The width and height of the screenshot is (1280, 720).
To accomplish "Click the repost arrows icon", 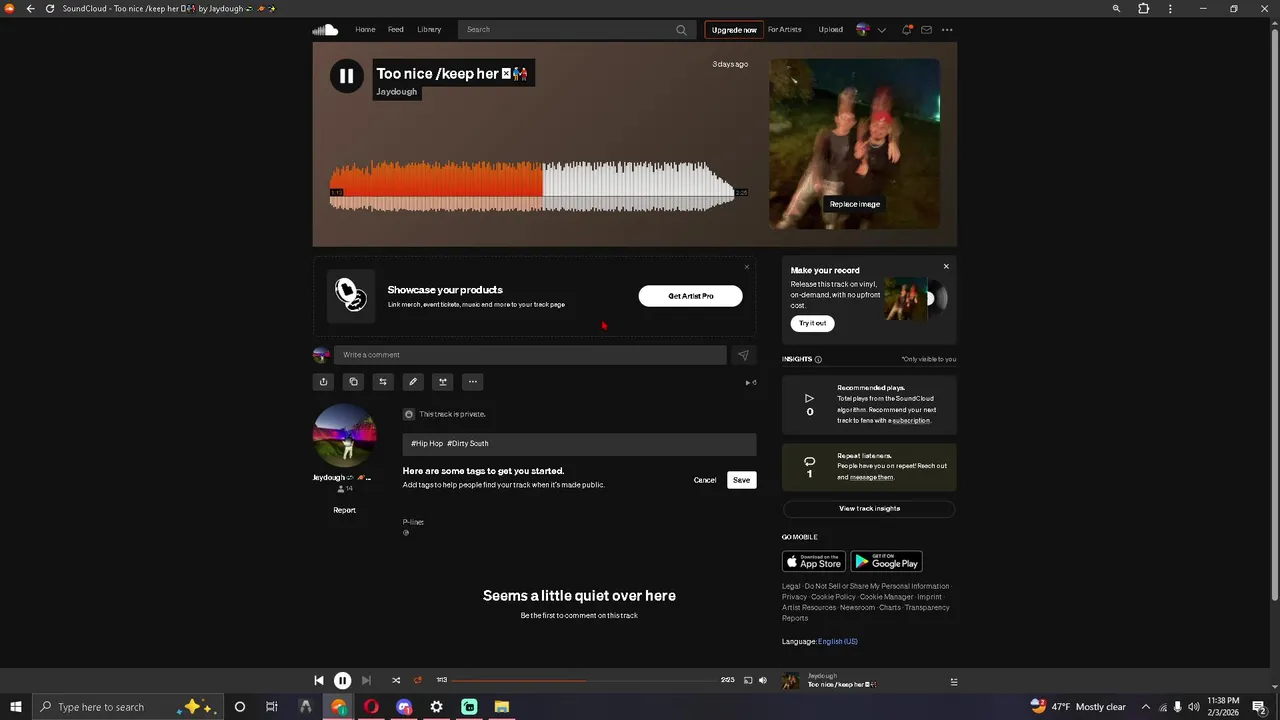I will (382, 381).
